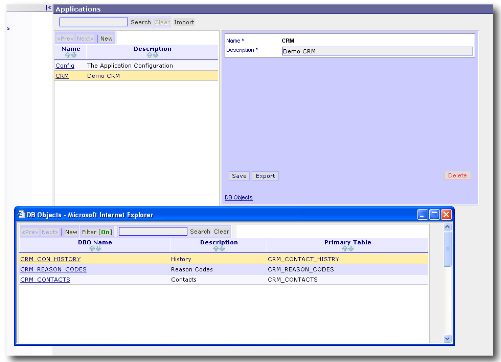
Task: Sort DB Objects Description column descending arrow
Action: tap(222, 249)
